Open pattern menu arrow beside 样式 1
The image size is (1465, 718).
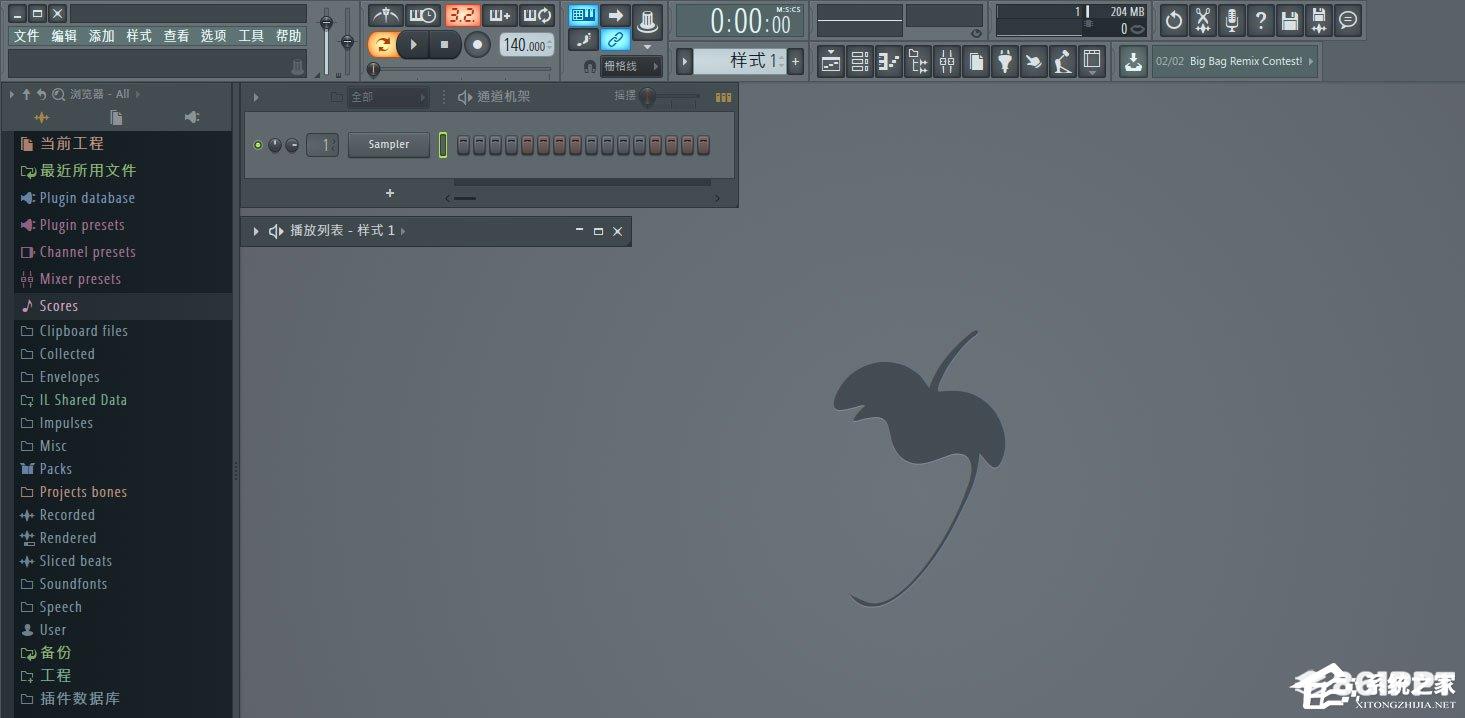684,61
